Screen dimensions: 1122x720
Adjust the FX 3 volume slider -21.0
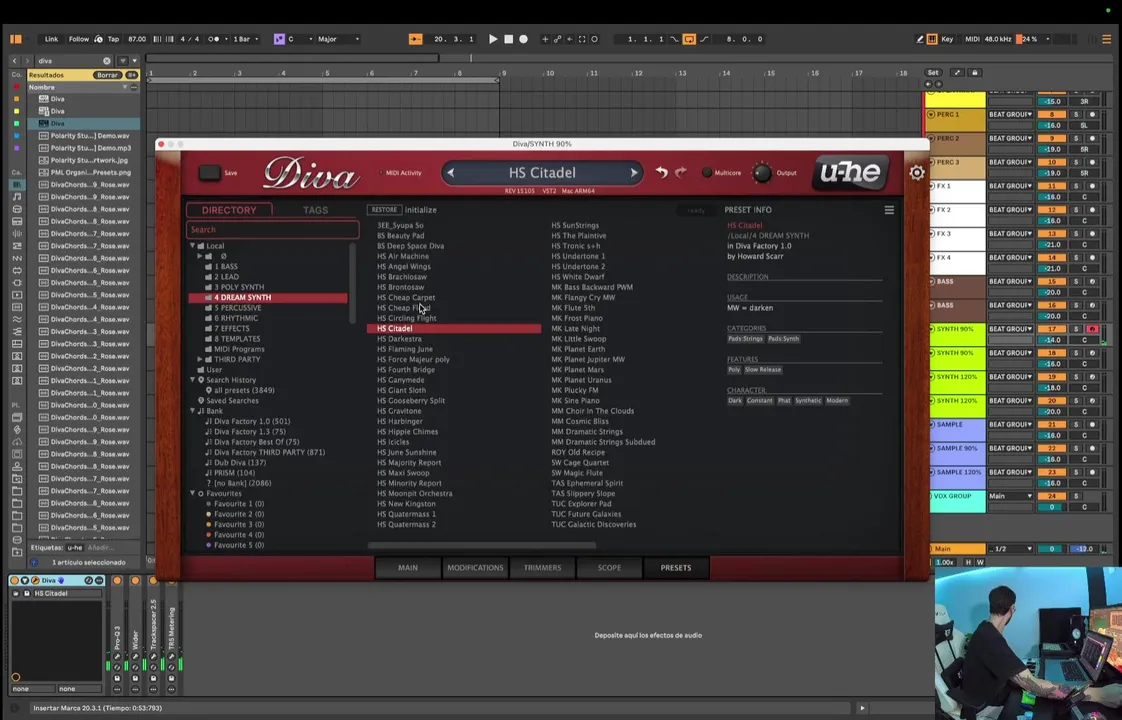(x=1052, y=245)
